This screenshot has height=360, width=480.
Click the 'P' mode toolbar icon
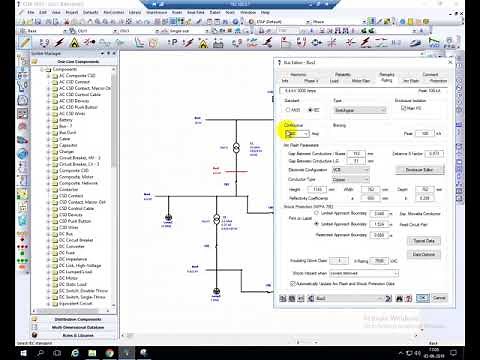click(x=173, y=42)
